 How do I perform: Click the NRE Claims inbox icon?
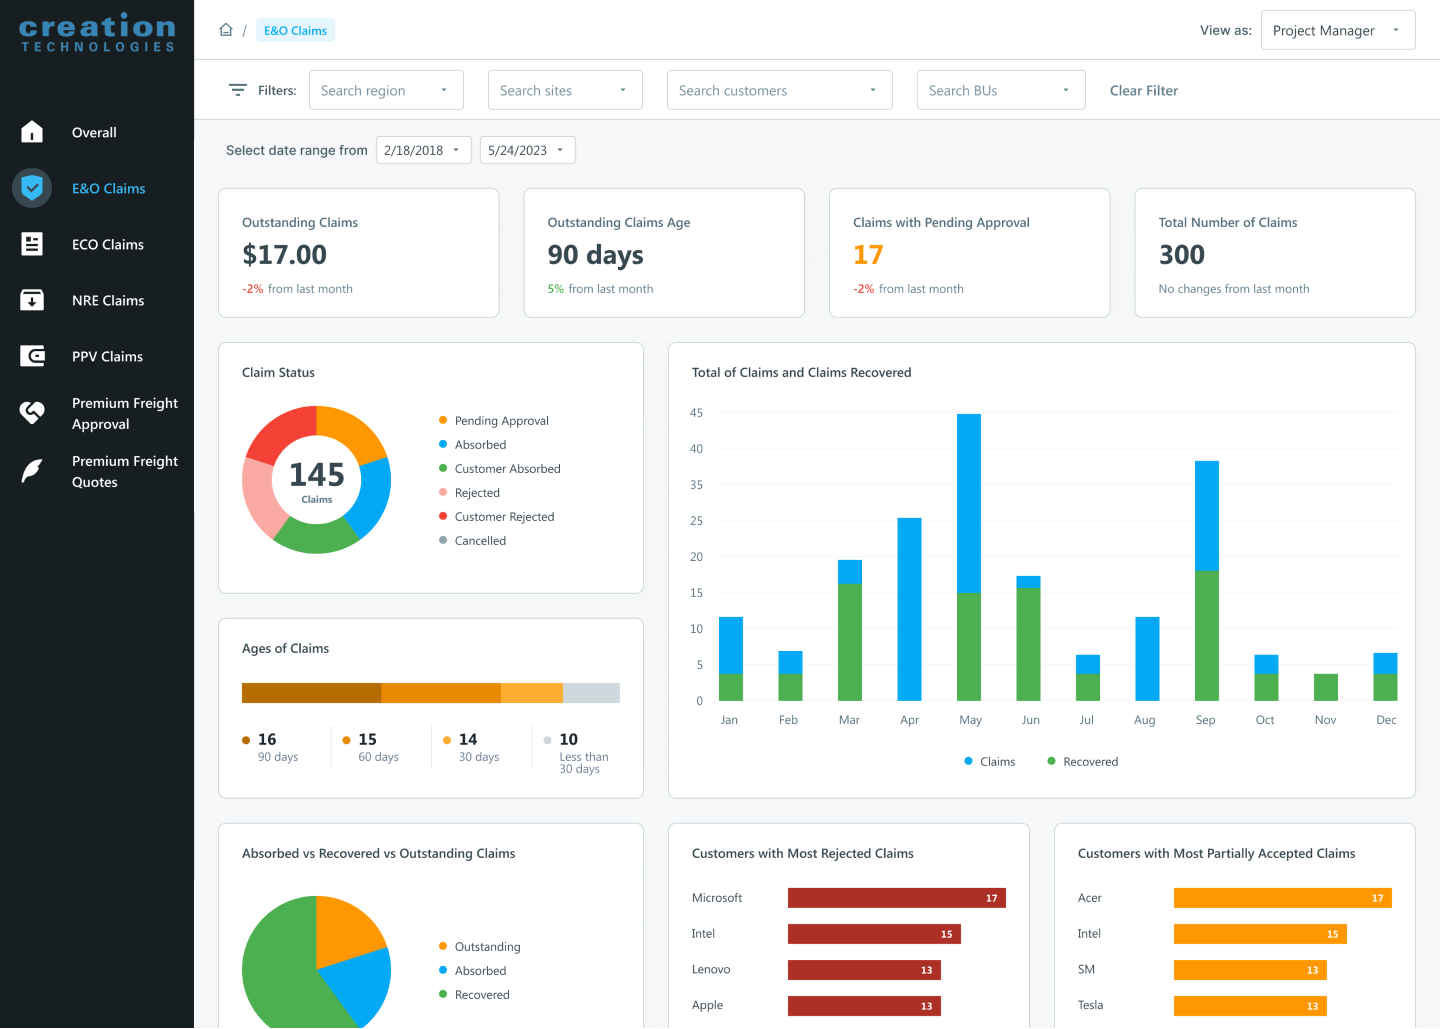[x=32, y=300]
